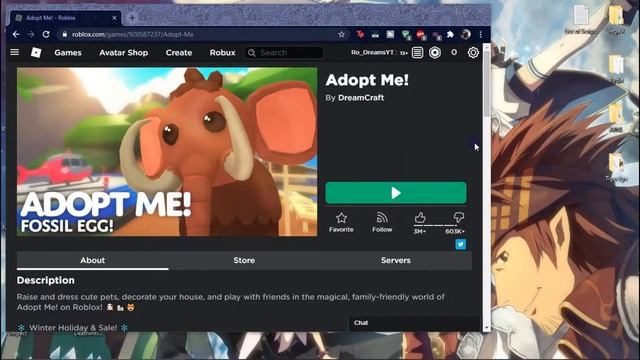Click the like ratio vote bar
Image resolution: width=640 pixels, height=360 pixels.
tap(436, 225)
